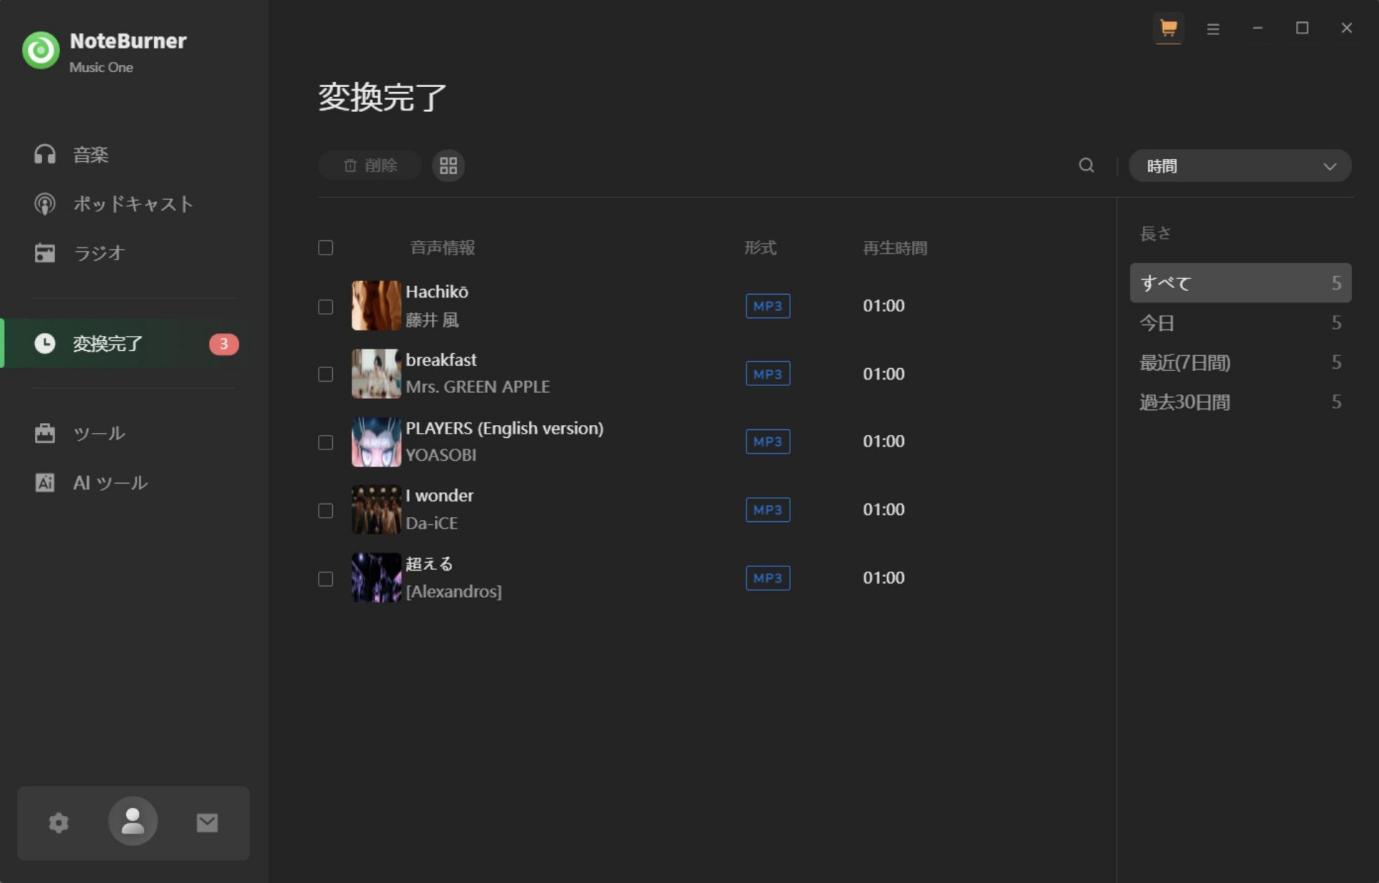Click MP3 format badge for 超える
Screen dimensions: 1379x883
pos(768,578)
